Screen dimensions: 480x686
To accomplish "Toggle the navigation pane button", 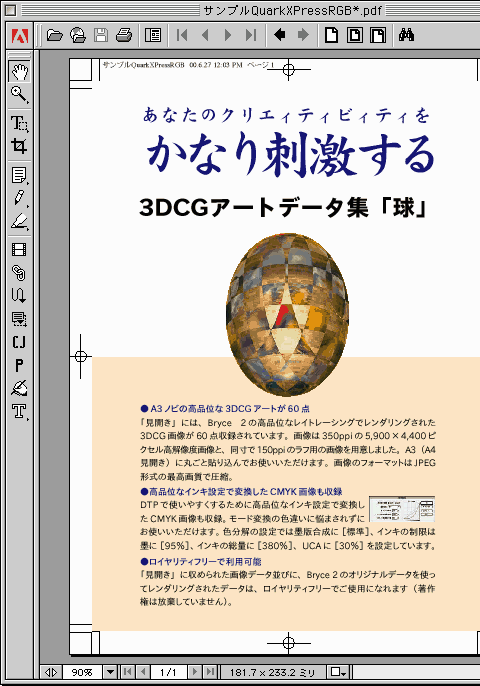I will click(153, 35).
